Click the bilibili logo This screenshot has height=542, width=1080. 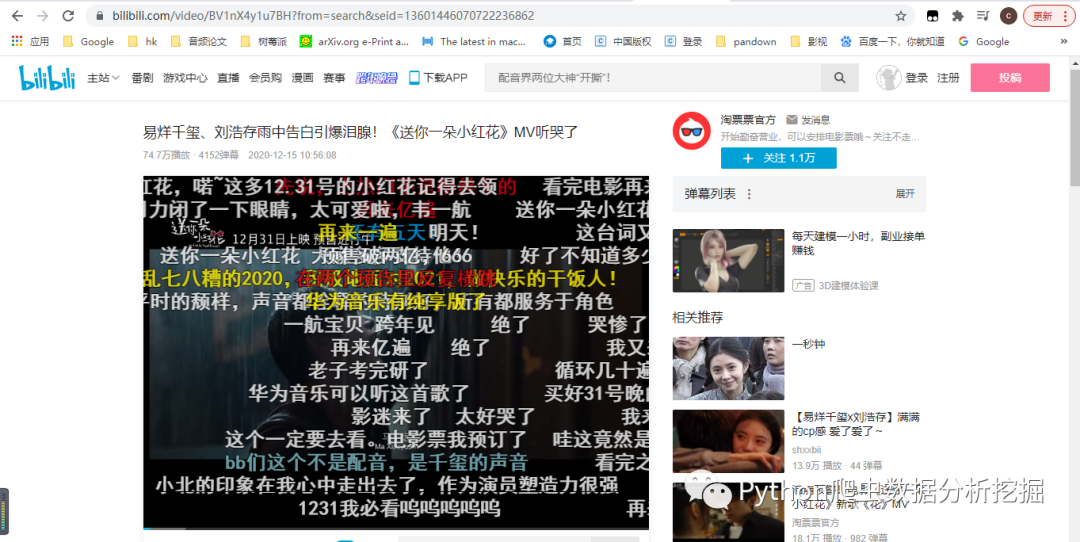tap(47, 78)
